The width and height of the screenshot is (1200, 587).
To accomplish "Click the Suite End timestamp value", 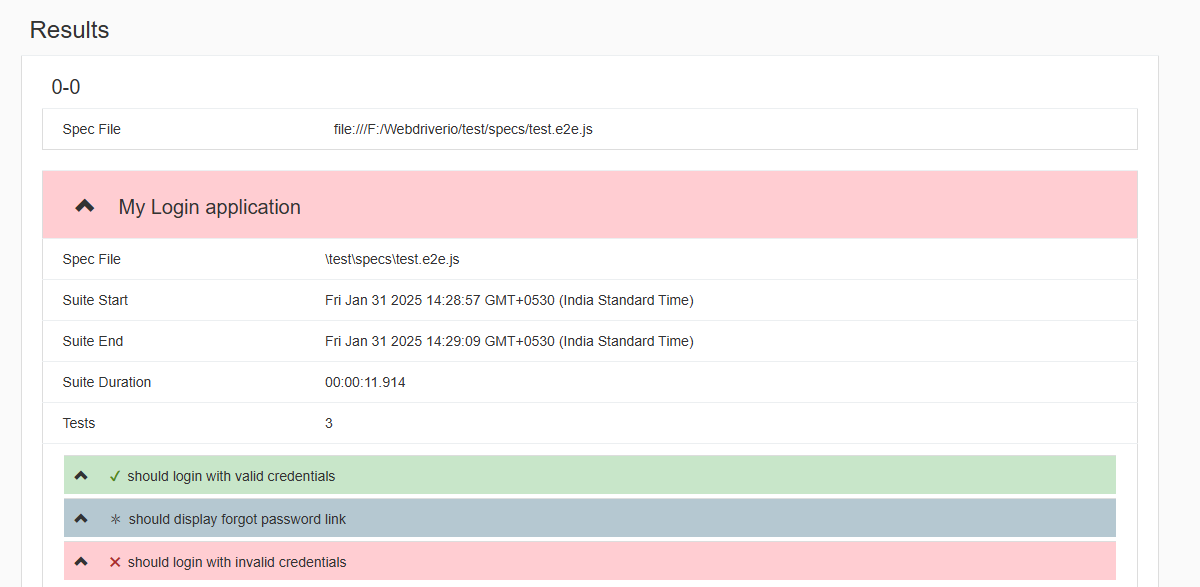I will point(509,341).
